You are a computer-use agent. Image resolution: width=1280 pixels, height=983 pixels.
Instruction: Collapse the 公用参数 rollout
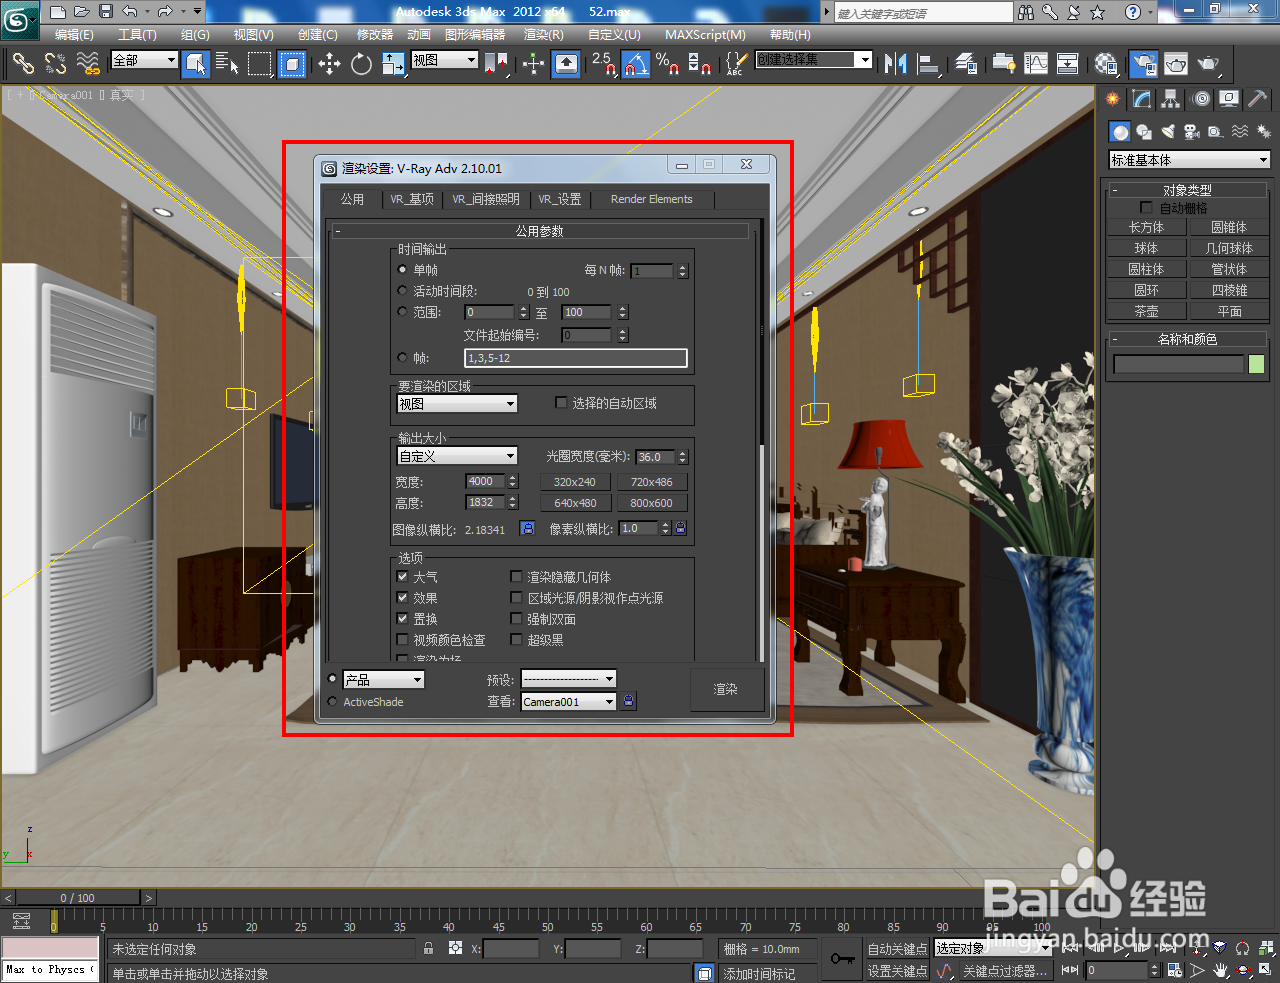coord(540,231)
